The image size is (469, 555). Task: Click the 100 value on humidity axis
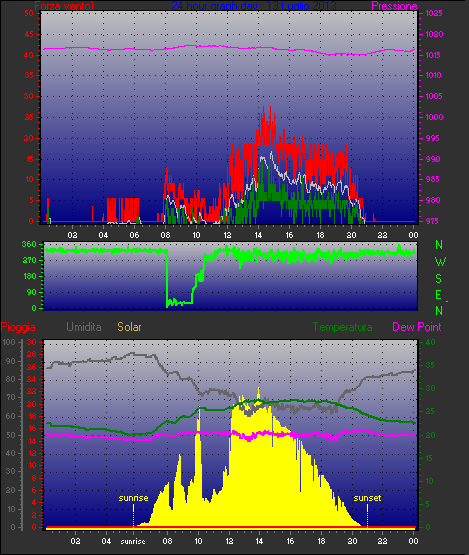point(9,342)
